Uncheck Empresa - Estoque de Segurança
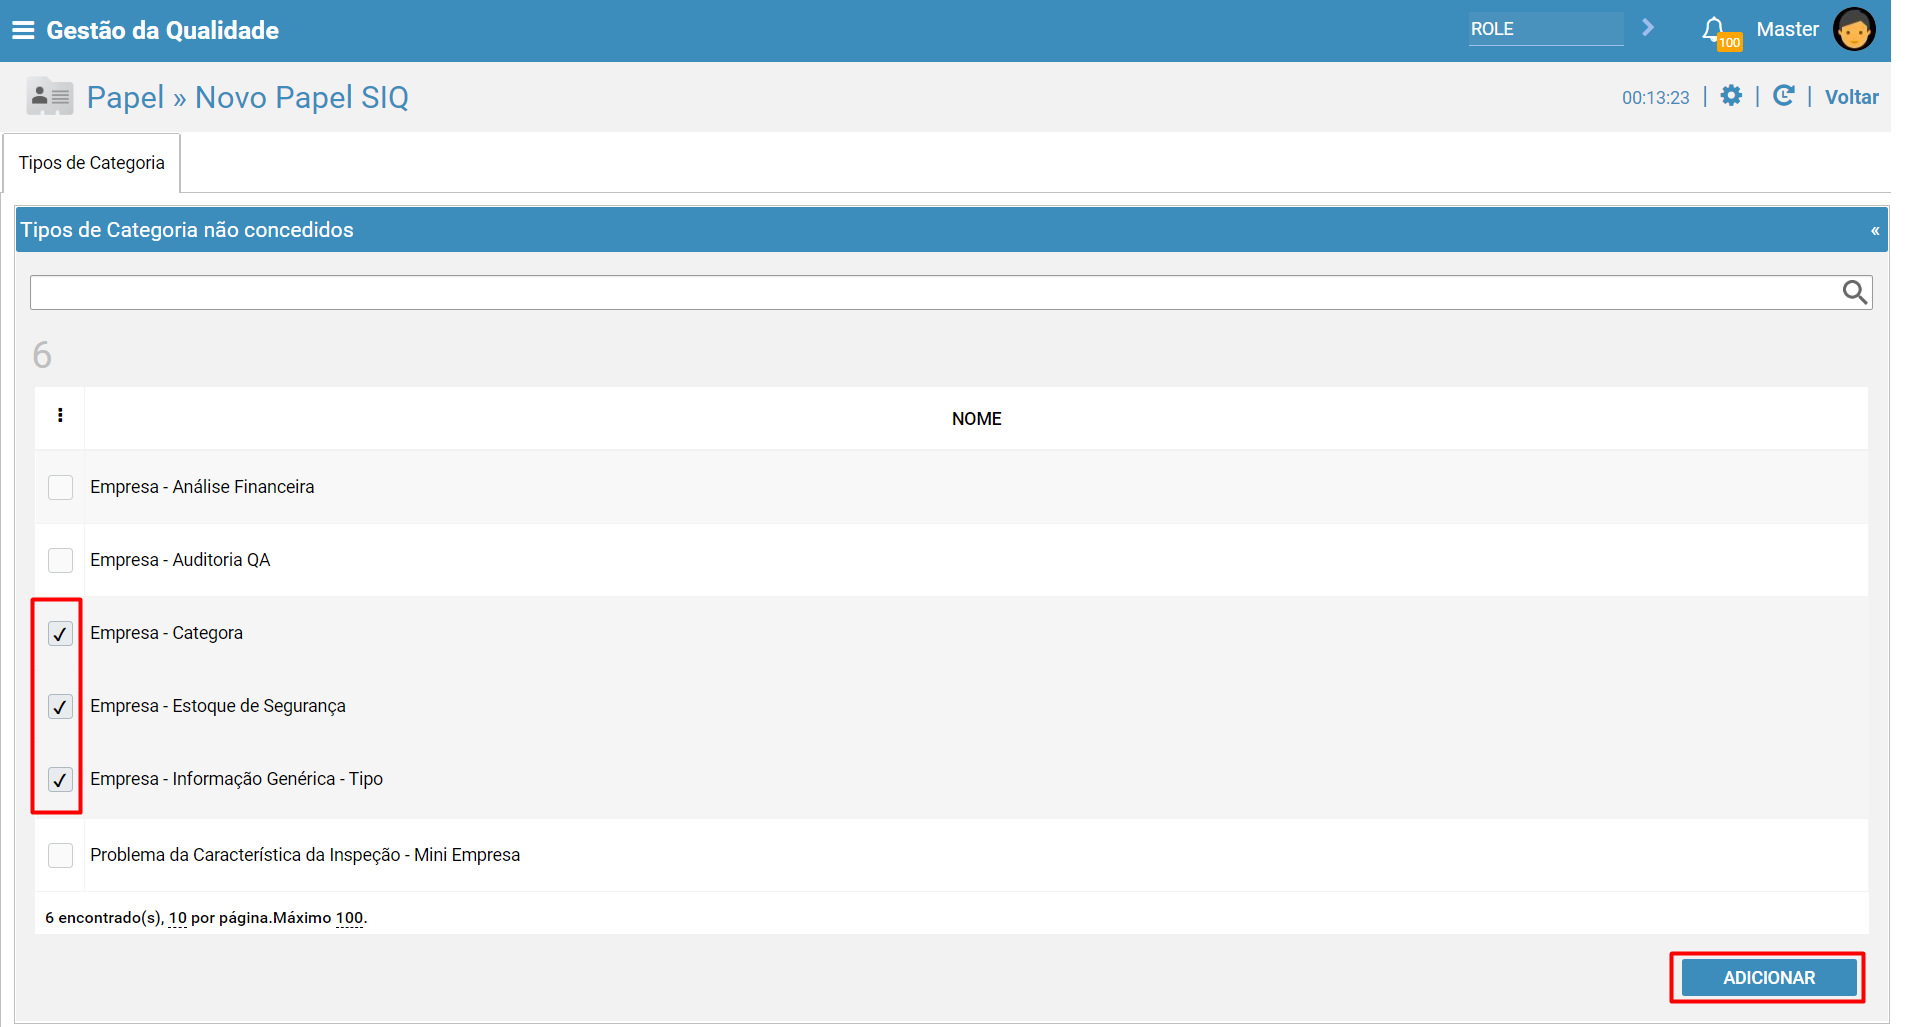1919x1027 pixels. pos(60,706)
